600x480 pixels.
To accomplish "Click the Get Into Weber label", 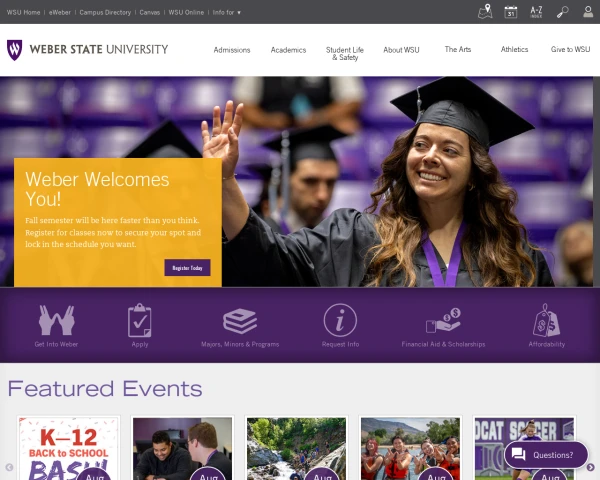I will (x=56, y=344).
